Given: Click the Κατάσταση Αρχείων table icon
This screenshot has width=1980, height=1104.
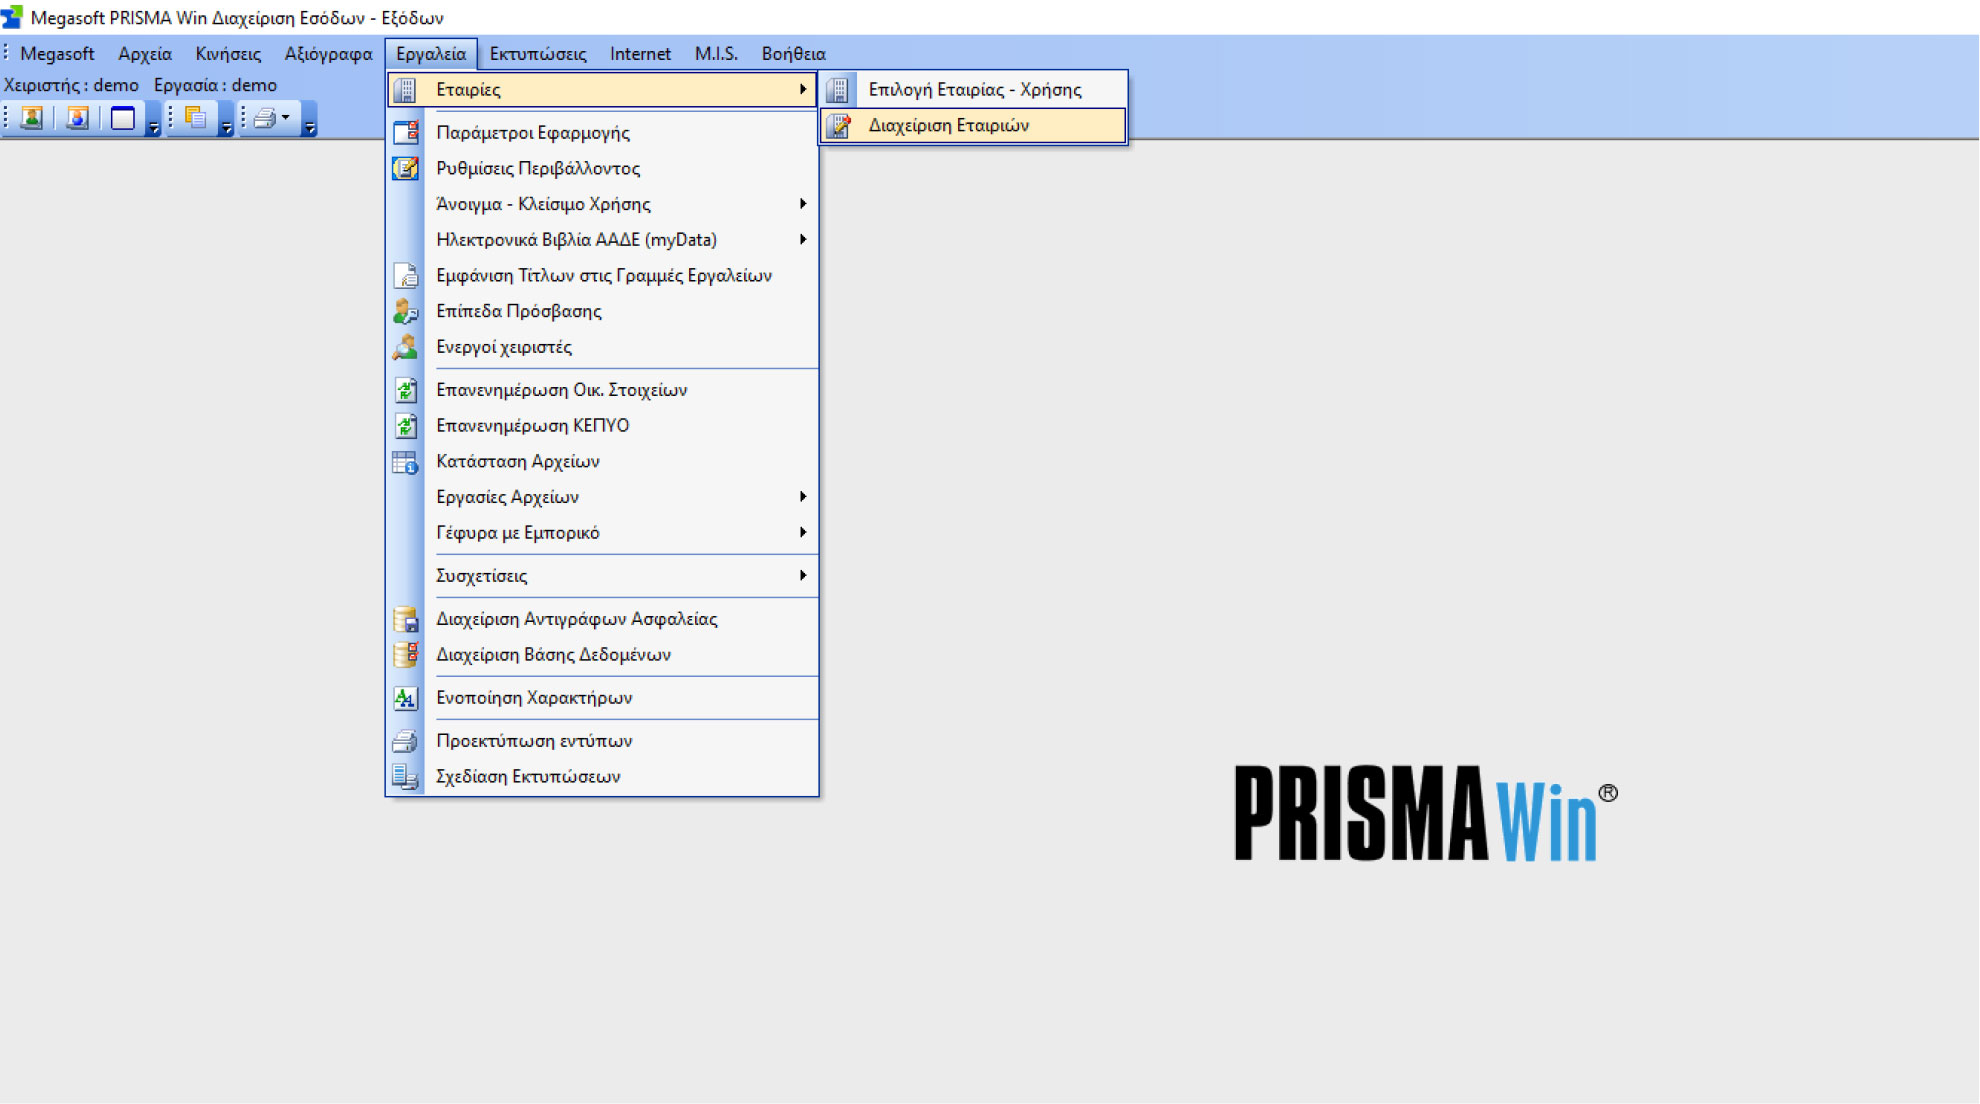Looking at the screenshot, I should click(405, 462).
